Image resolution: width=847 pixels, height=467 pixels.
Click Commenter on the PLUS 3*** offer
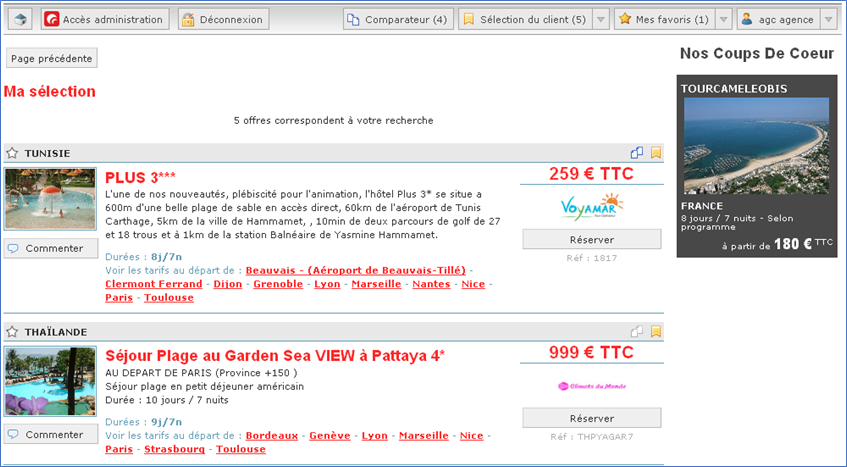pos(50,249)
